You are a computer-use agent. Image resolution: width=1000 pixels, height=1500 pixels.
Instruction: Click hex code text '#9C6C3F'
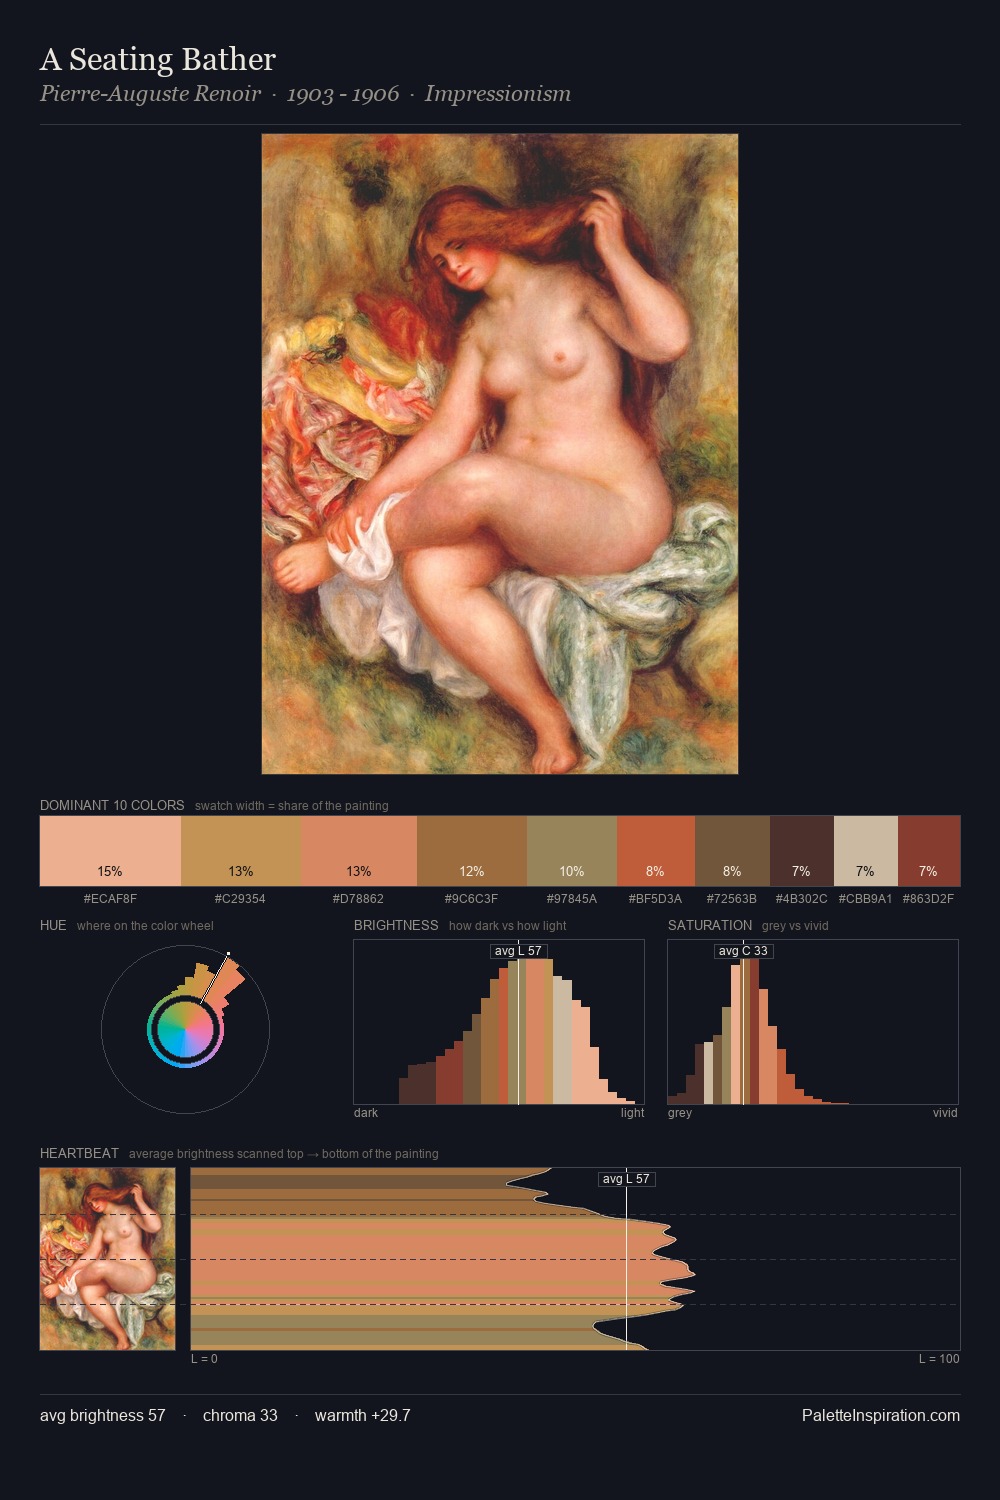472,898
